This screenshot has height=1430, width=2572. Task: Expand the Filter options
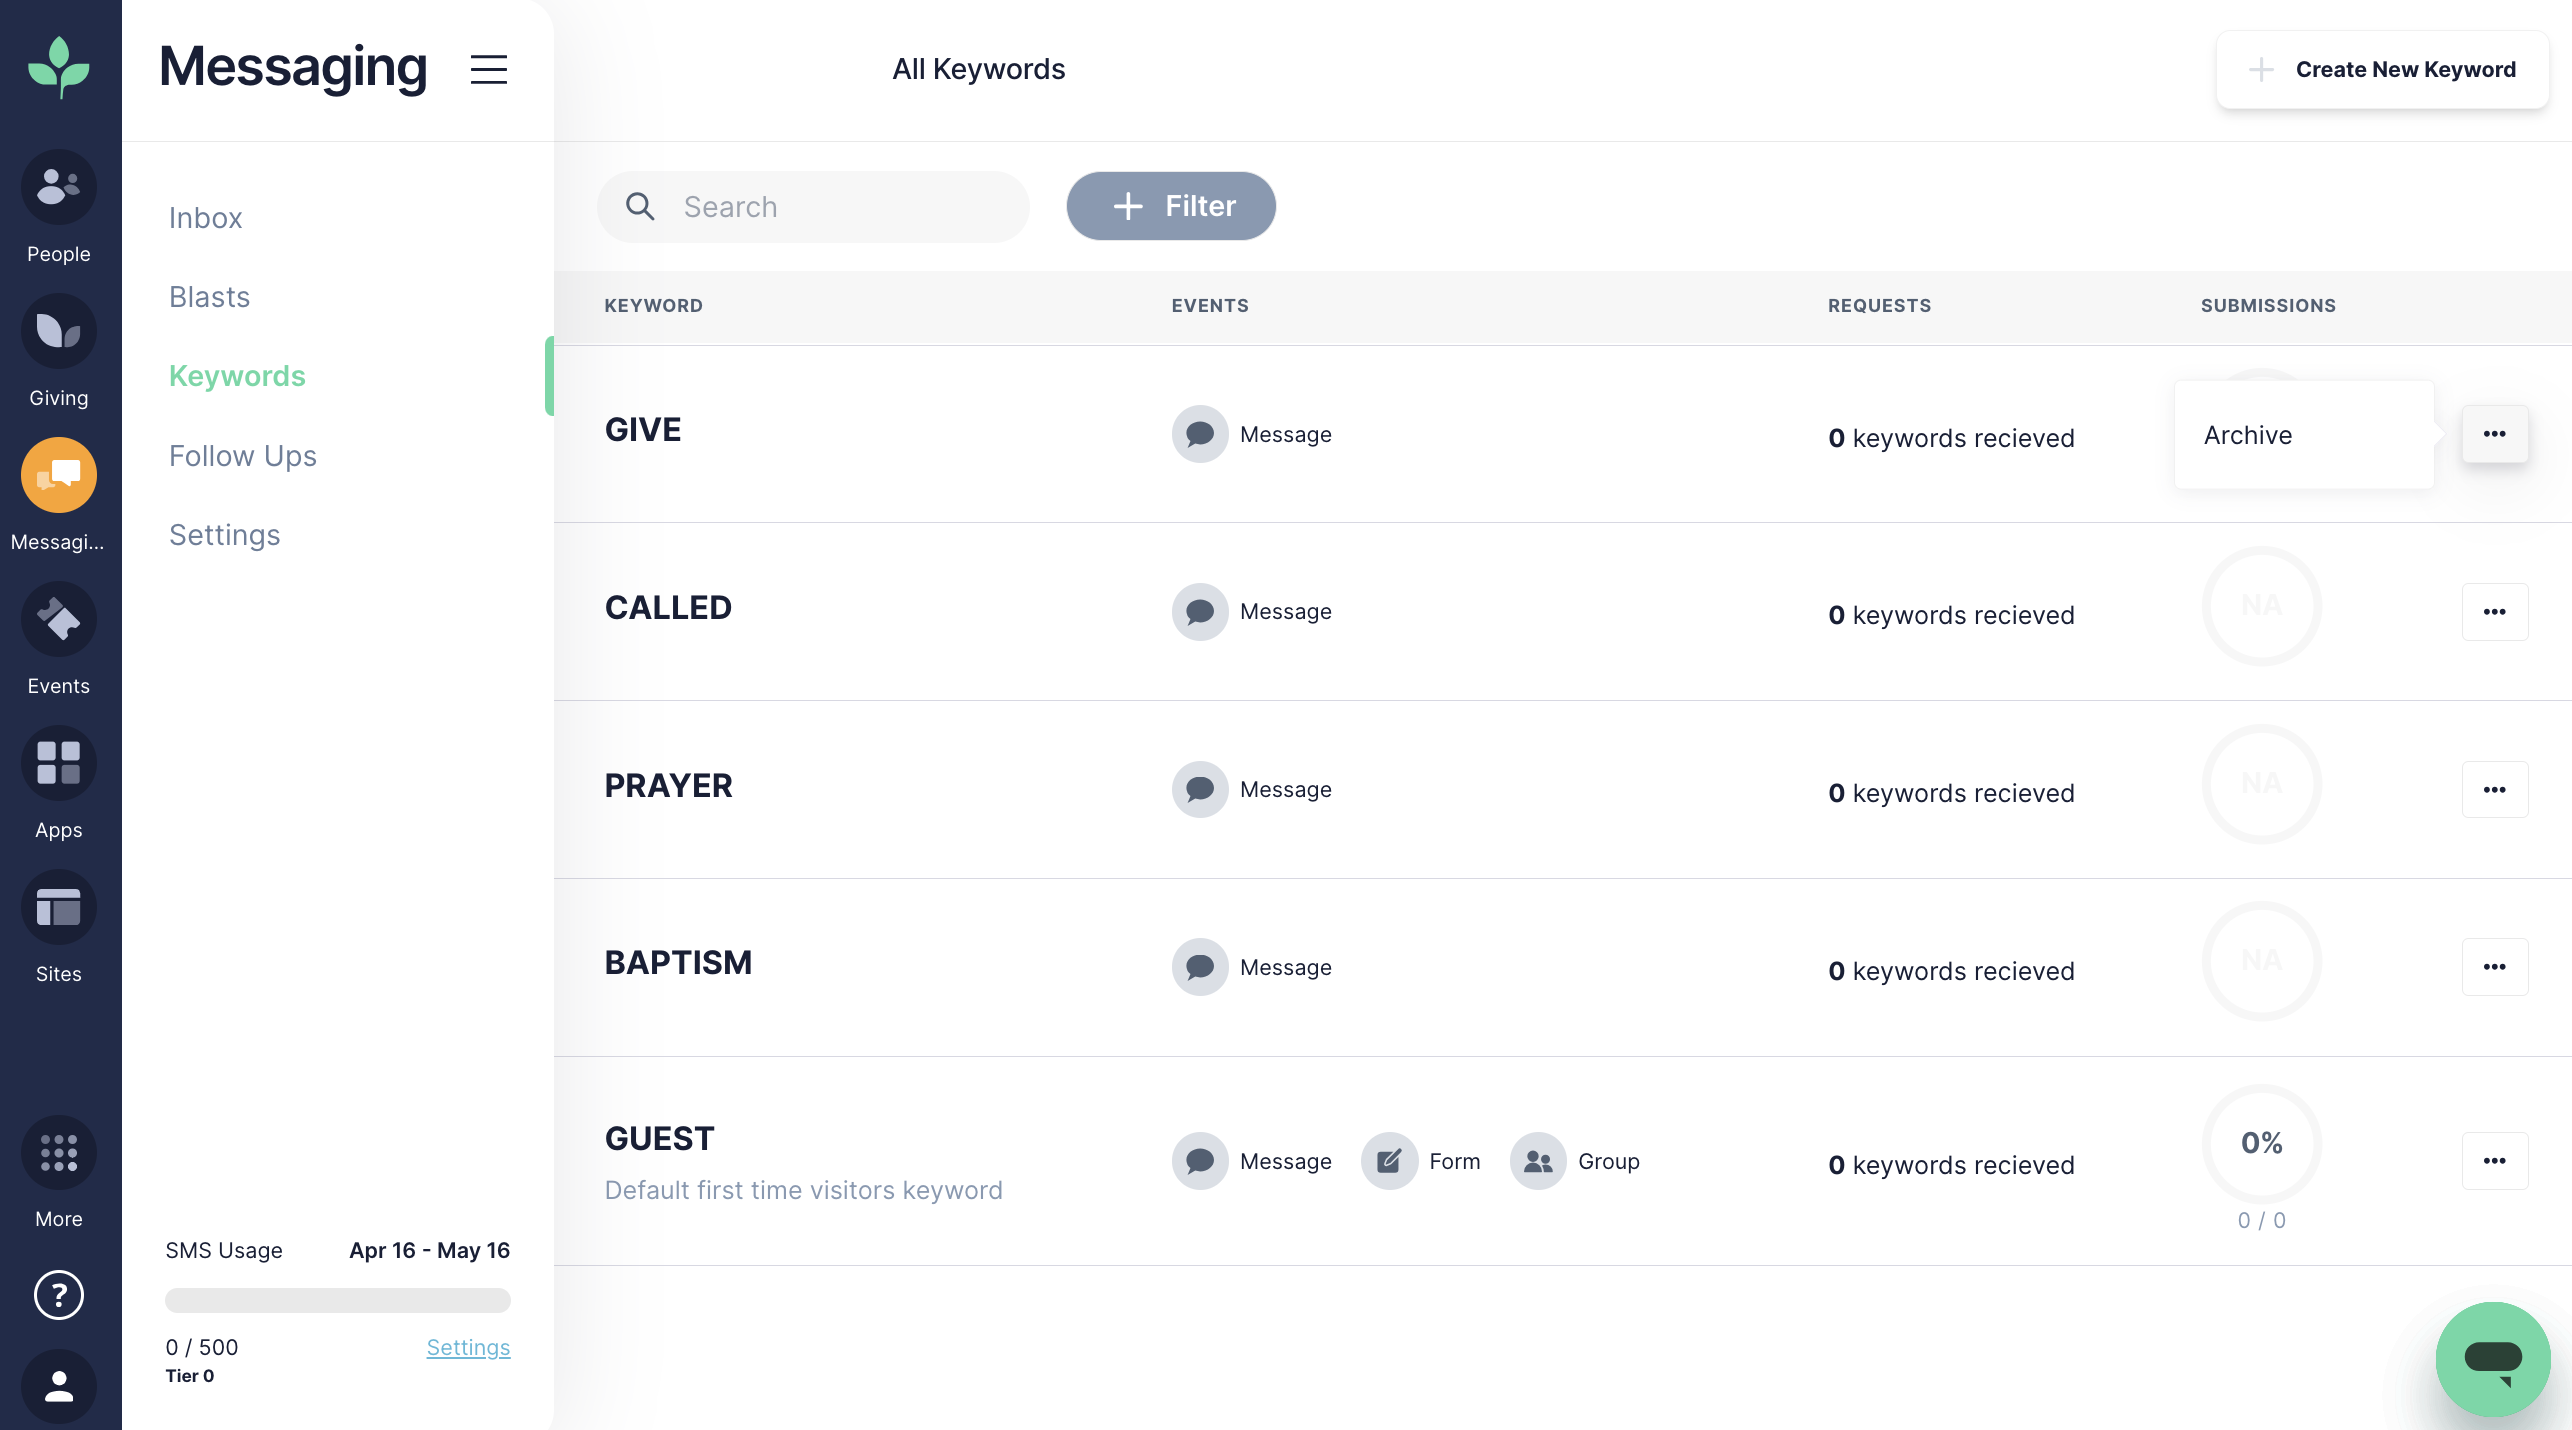1171,206
